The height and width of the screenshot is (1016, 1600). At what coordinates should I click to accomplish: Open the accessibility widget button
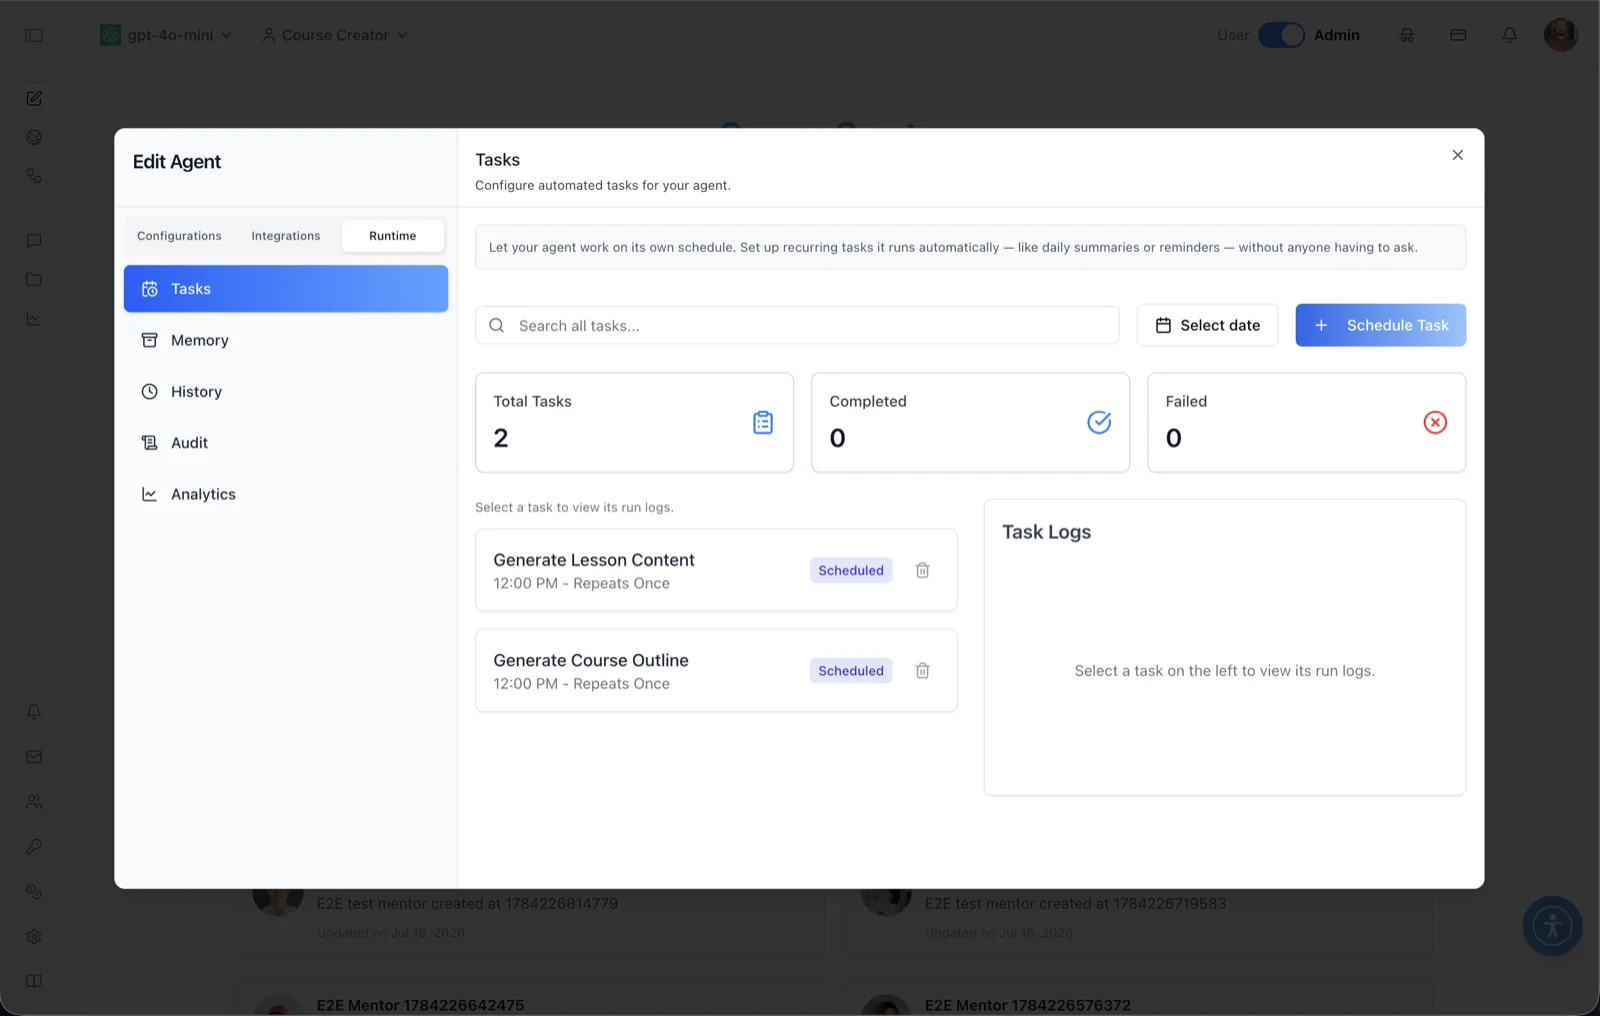click(x=1552, y=926)
